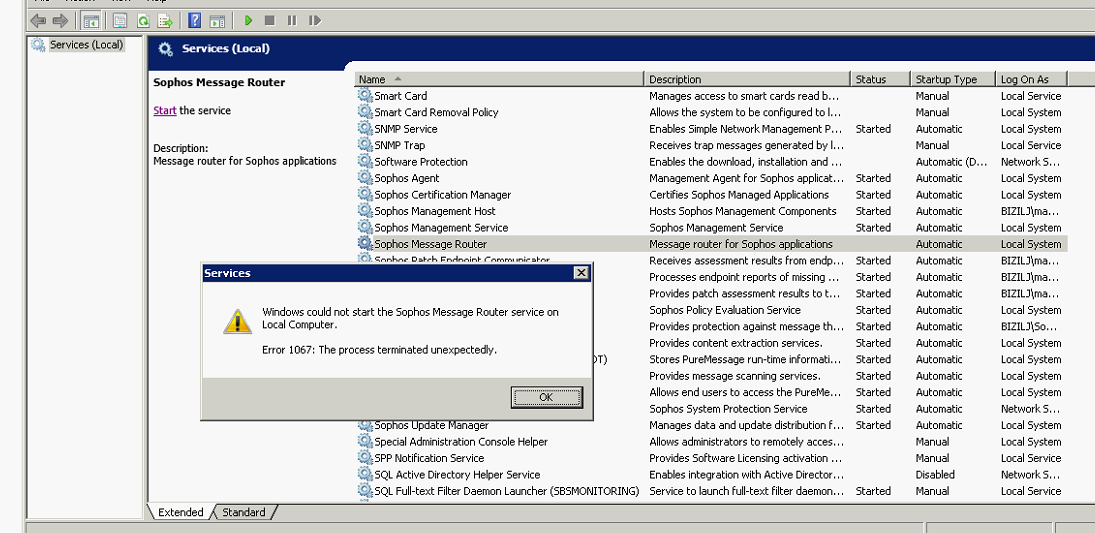Select Services (Local) in the console tree
Viewport: 1095px width, 533px height.
pyautogui.click(x=87, y=45)
